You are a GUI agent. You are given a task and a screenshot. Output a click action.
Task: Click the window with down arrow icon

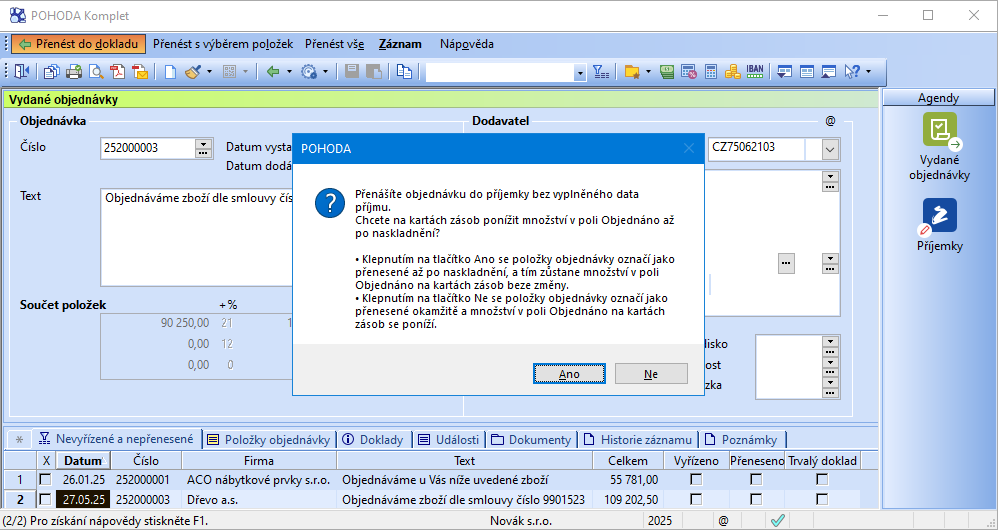(784, 71)
